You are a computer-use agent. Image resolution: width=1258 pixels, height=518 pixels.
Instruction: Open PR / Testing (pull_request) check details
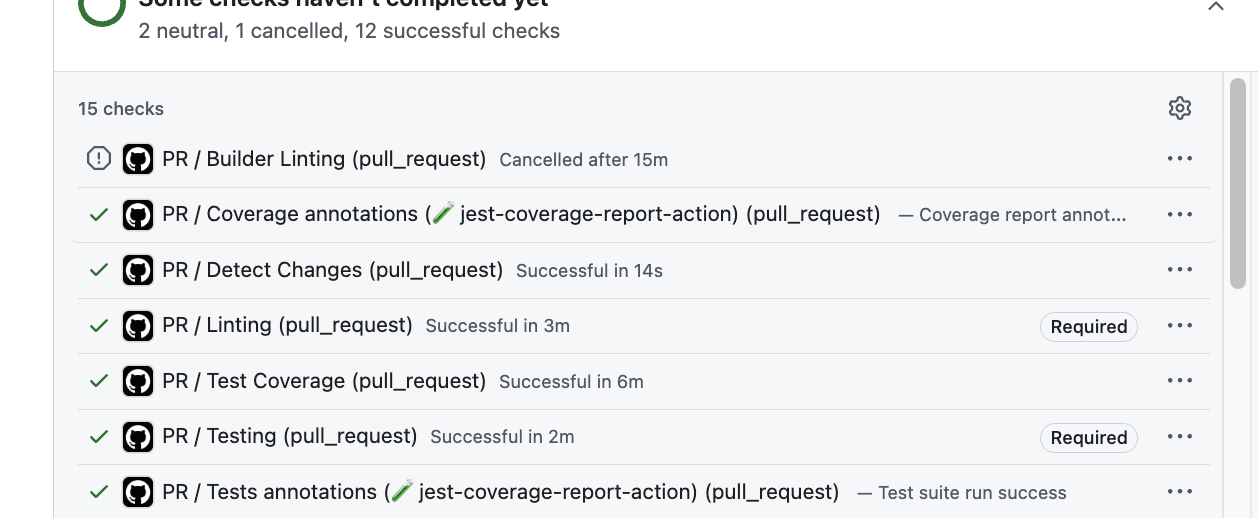click(x=289, y=437)
